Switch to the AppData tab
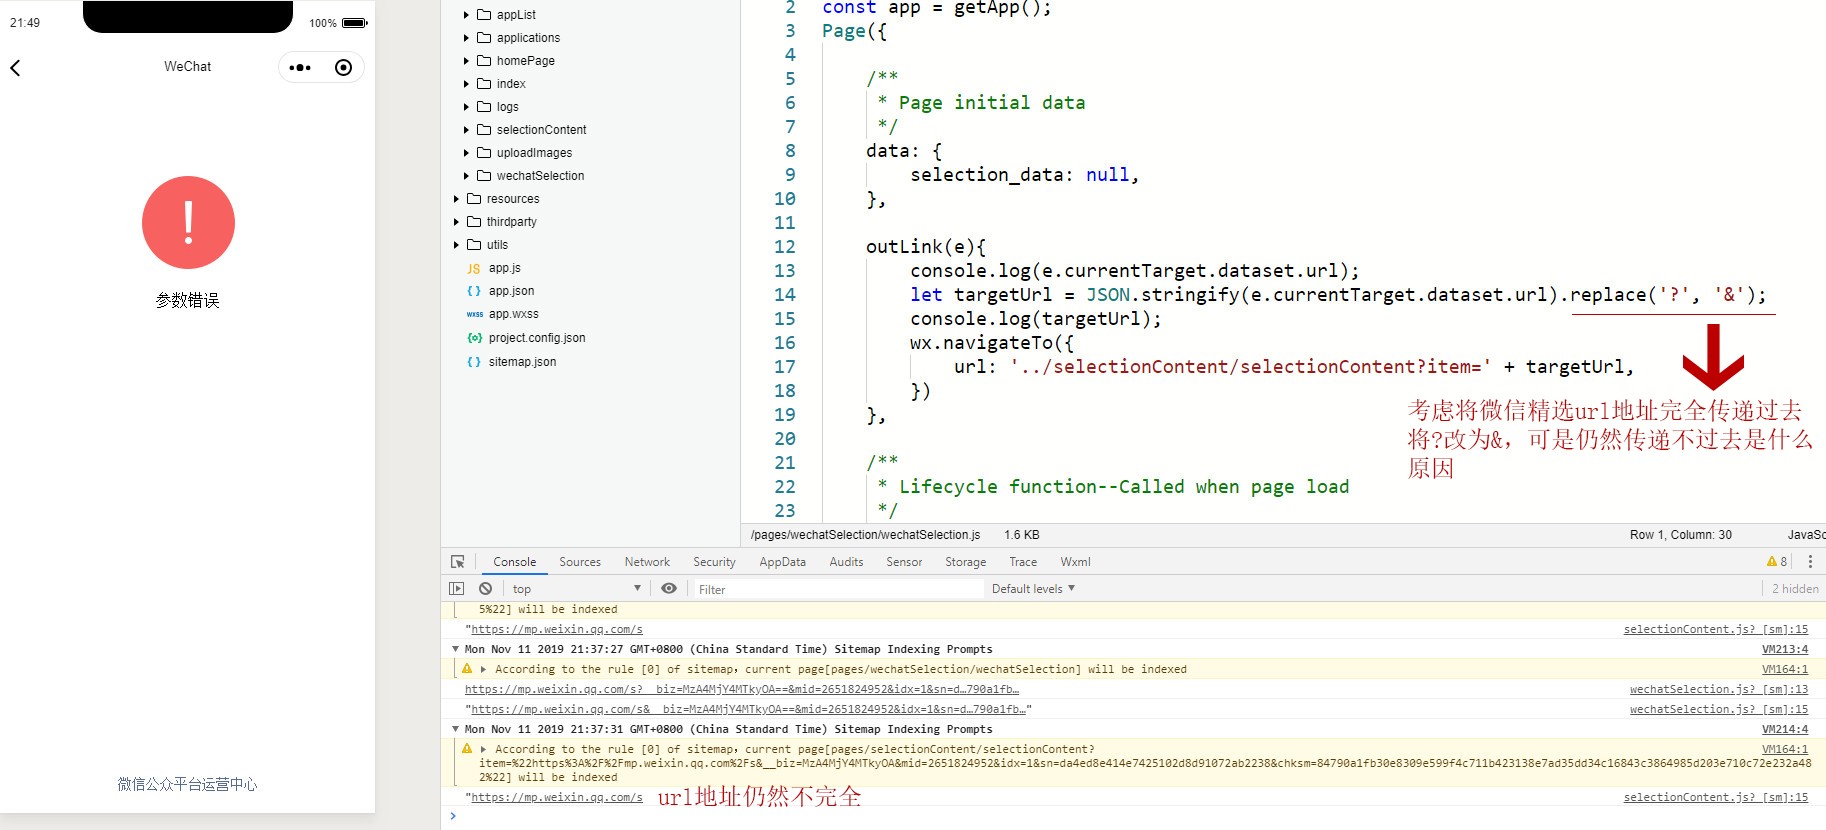Image resolution: width=1826 pixels, height=830 pixels. click(x=782, y=562)
